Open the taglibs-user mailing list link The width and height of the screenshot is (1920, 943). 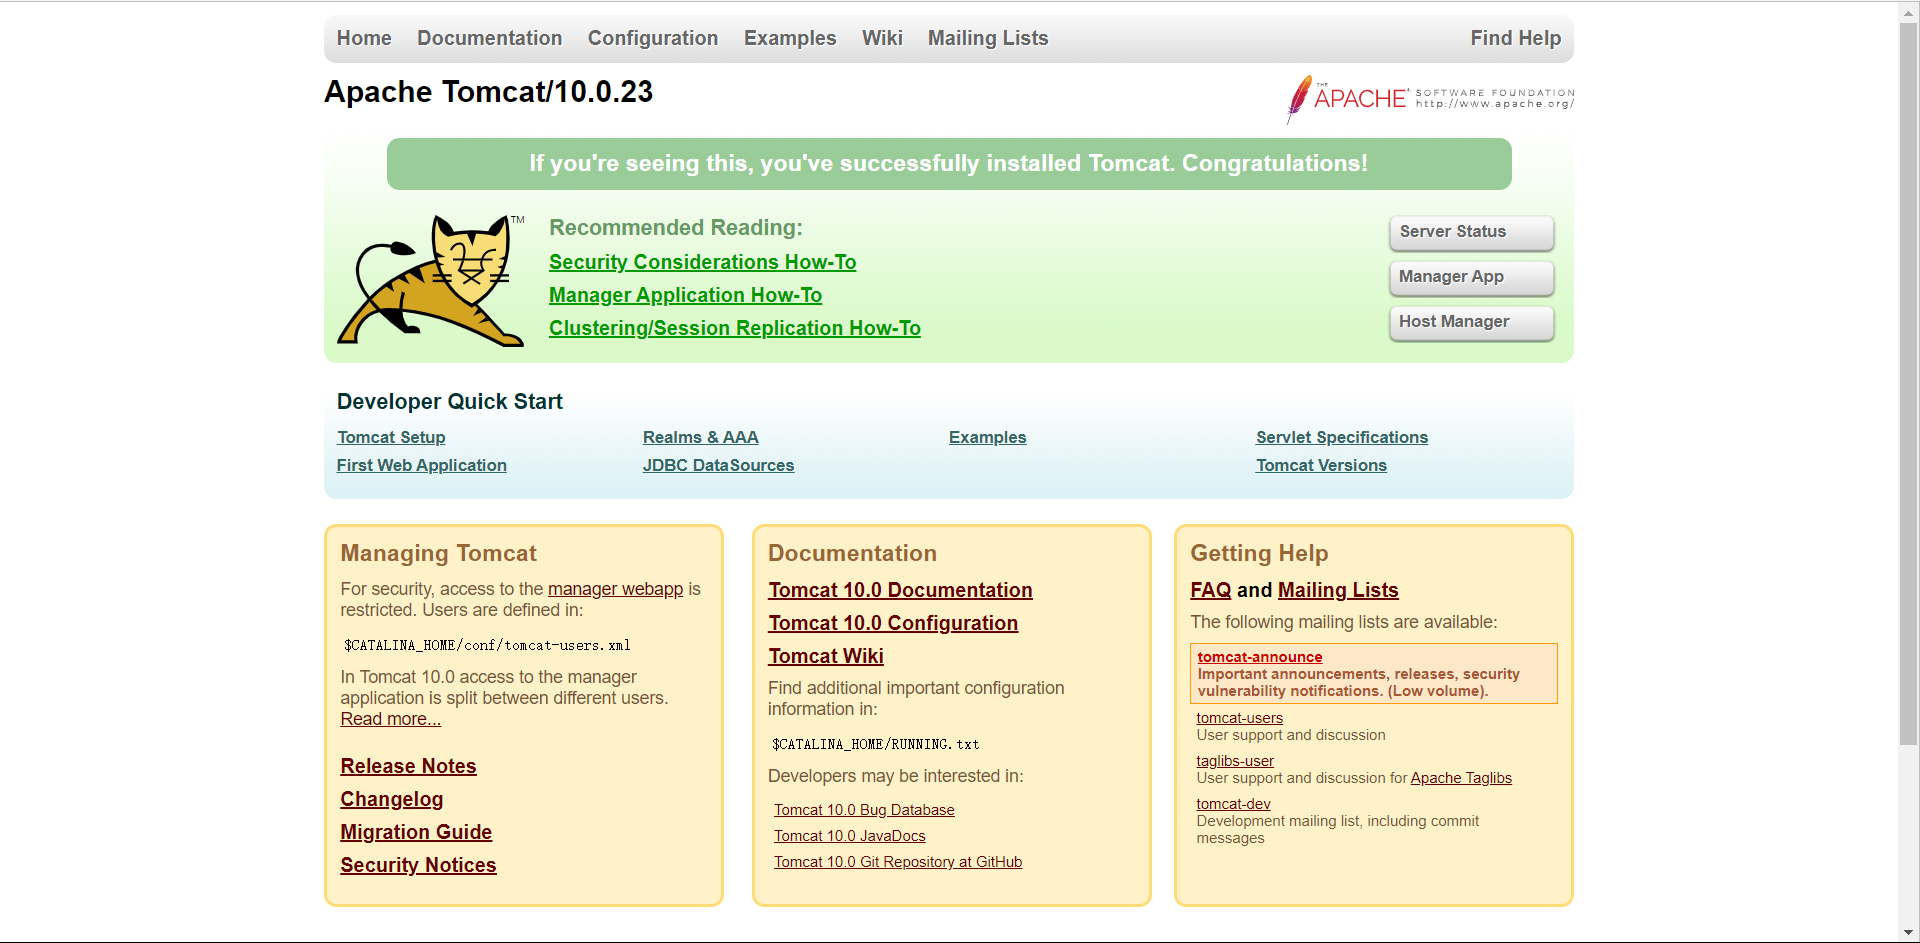tap(1235, 761)
